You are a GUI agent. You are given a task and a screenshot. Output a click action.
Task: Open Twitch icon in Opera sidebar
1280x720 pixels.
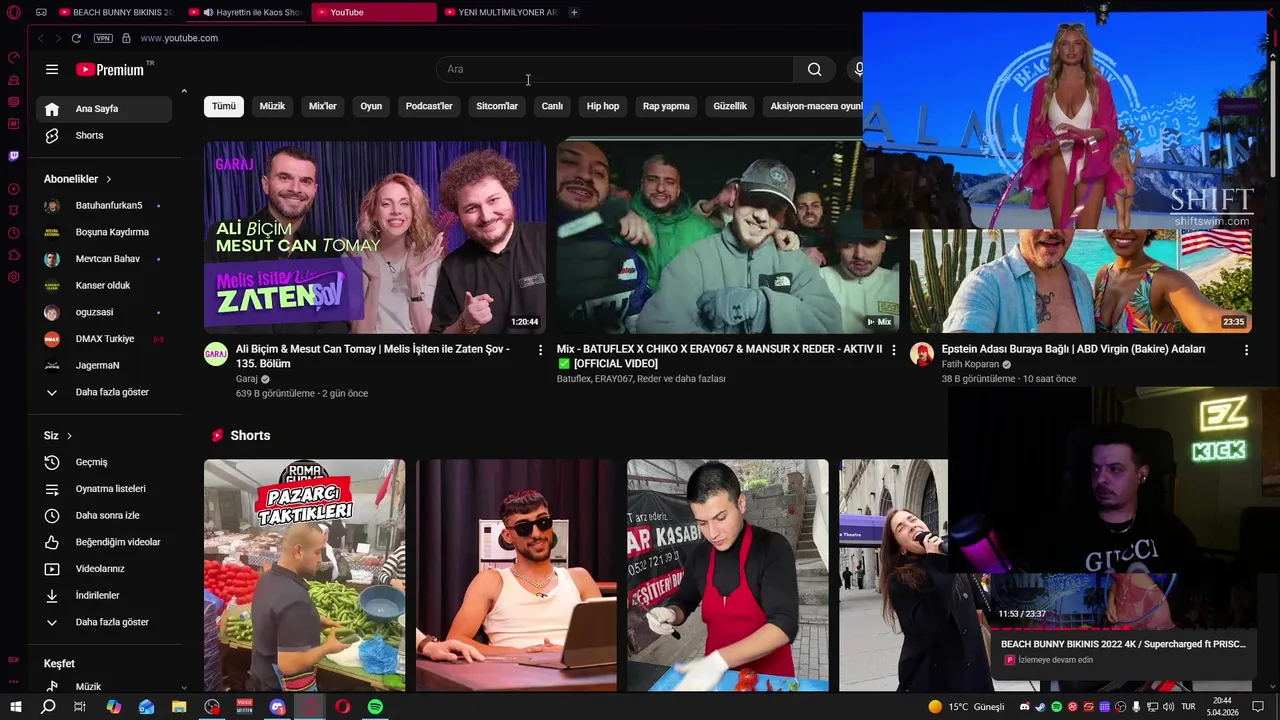coord(14,156)
